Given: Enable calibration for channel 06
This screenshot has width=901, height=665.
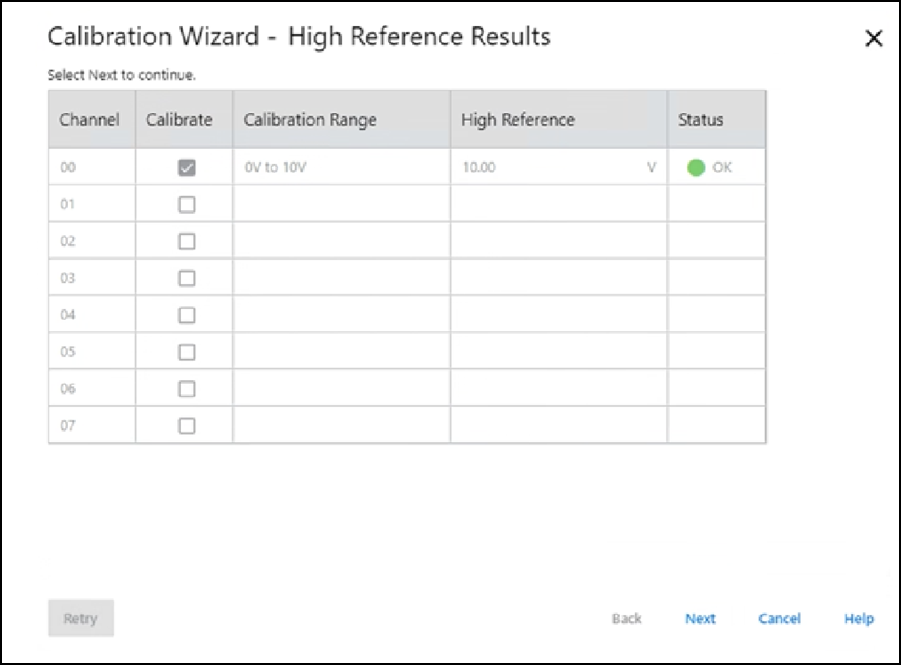Looking at the screenshot, I should tap(186, 388).
